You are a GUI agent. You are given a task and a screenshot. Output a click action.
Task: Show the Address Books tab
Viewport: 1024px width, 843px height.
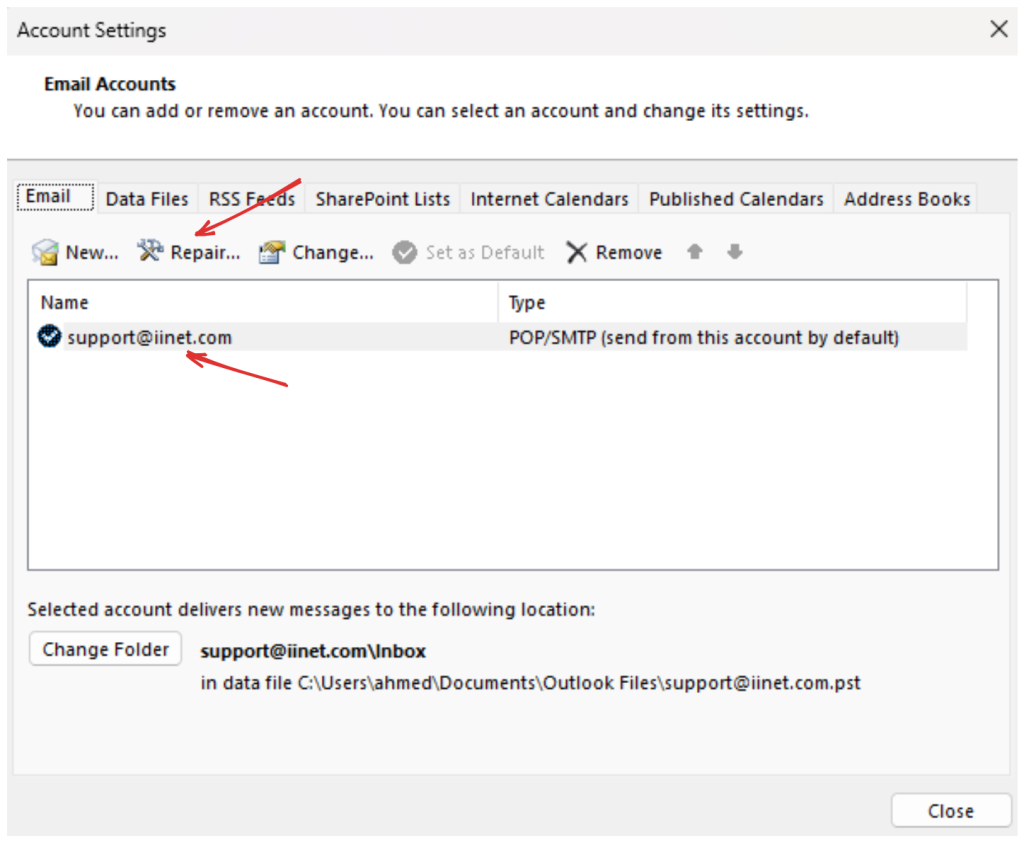(x=907, y=199)
